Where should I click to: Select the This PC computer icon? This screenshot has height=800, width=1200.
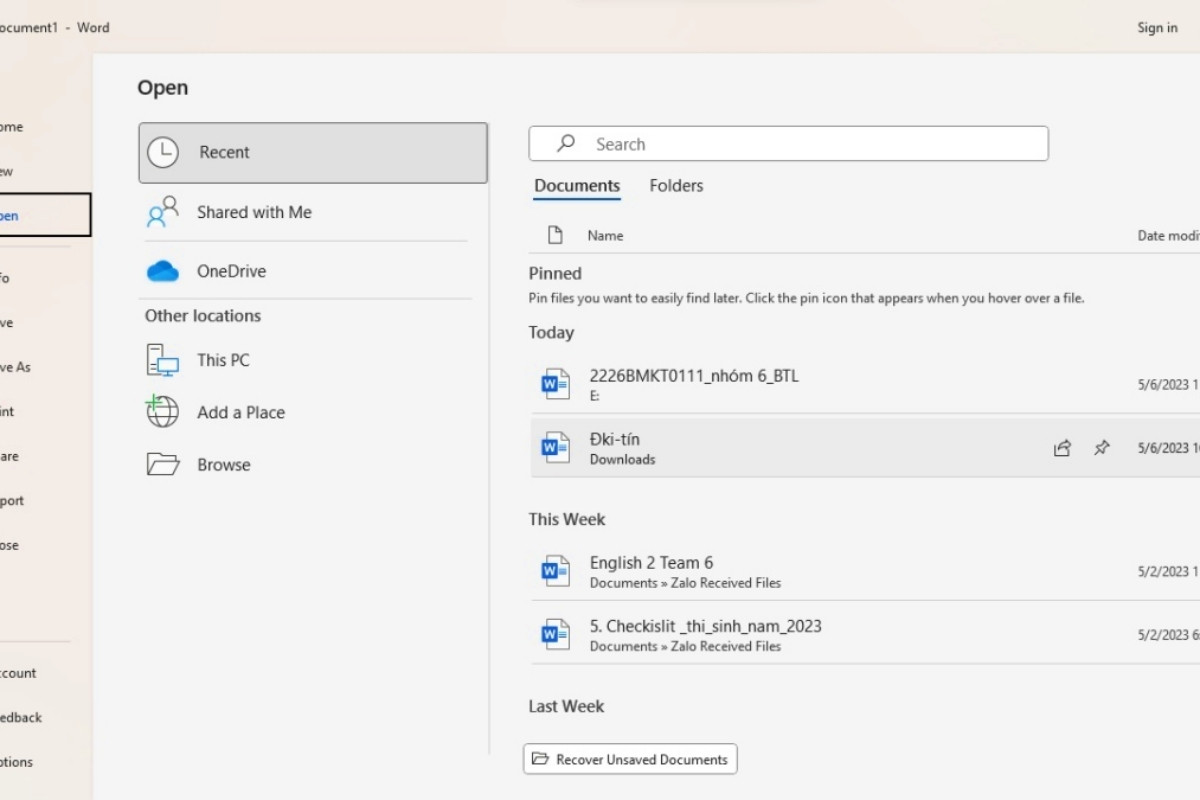[x=163, y=360]
